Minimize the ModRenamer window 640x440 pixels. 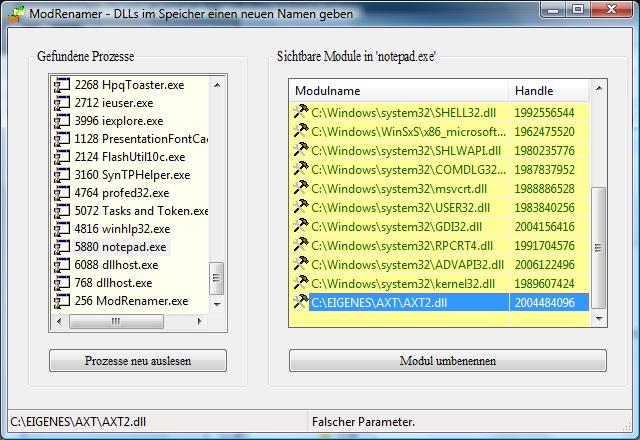pyautogui.click(x=553, y=9)
